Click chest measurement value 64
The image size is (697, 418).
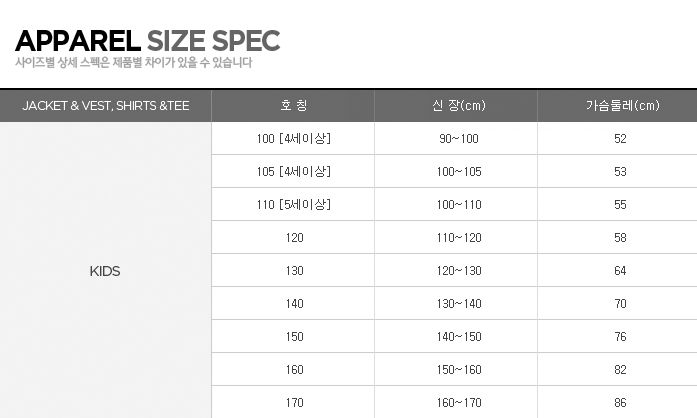[620, 271]
